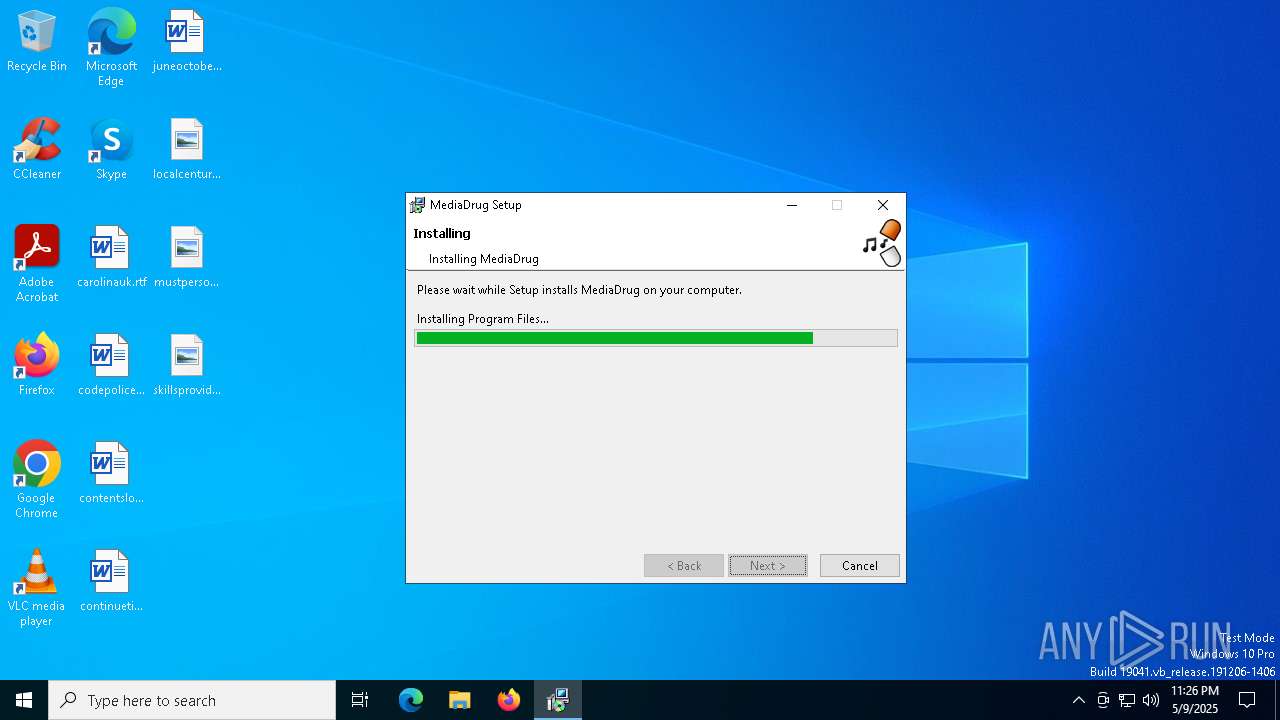Open Firefox from the taskbar

click(509, 700)
